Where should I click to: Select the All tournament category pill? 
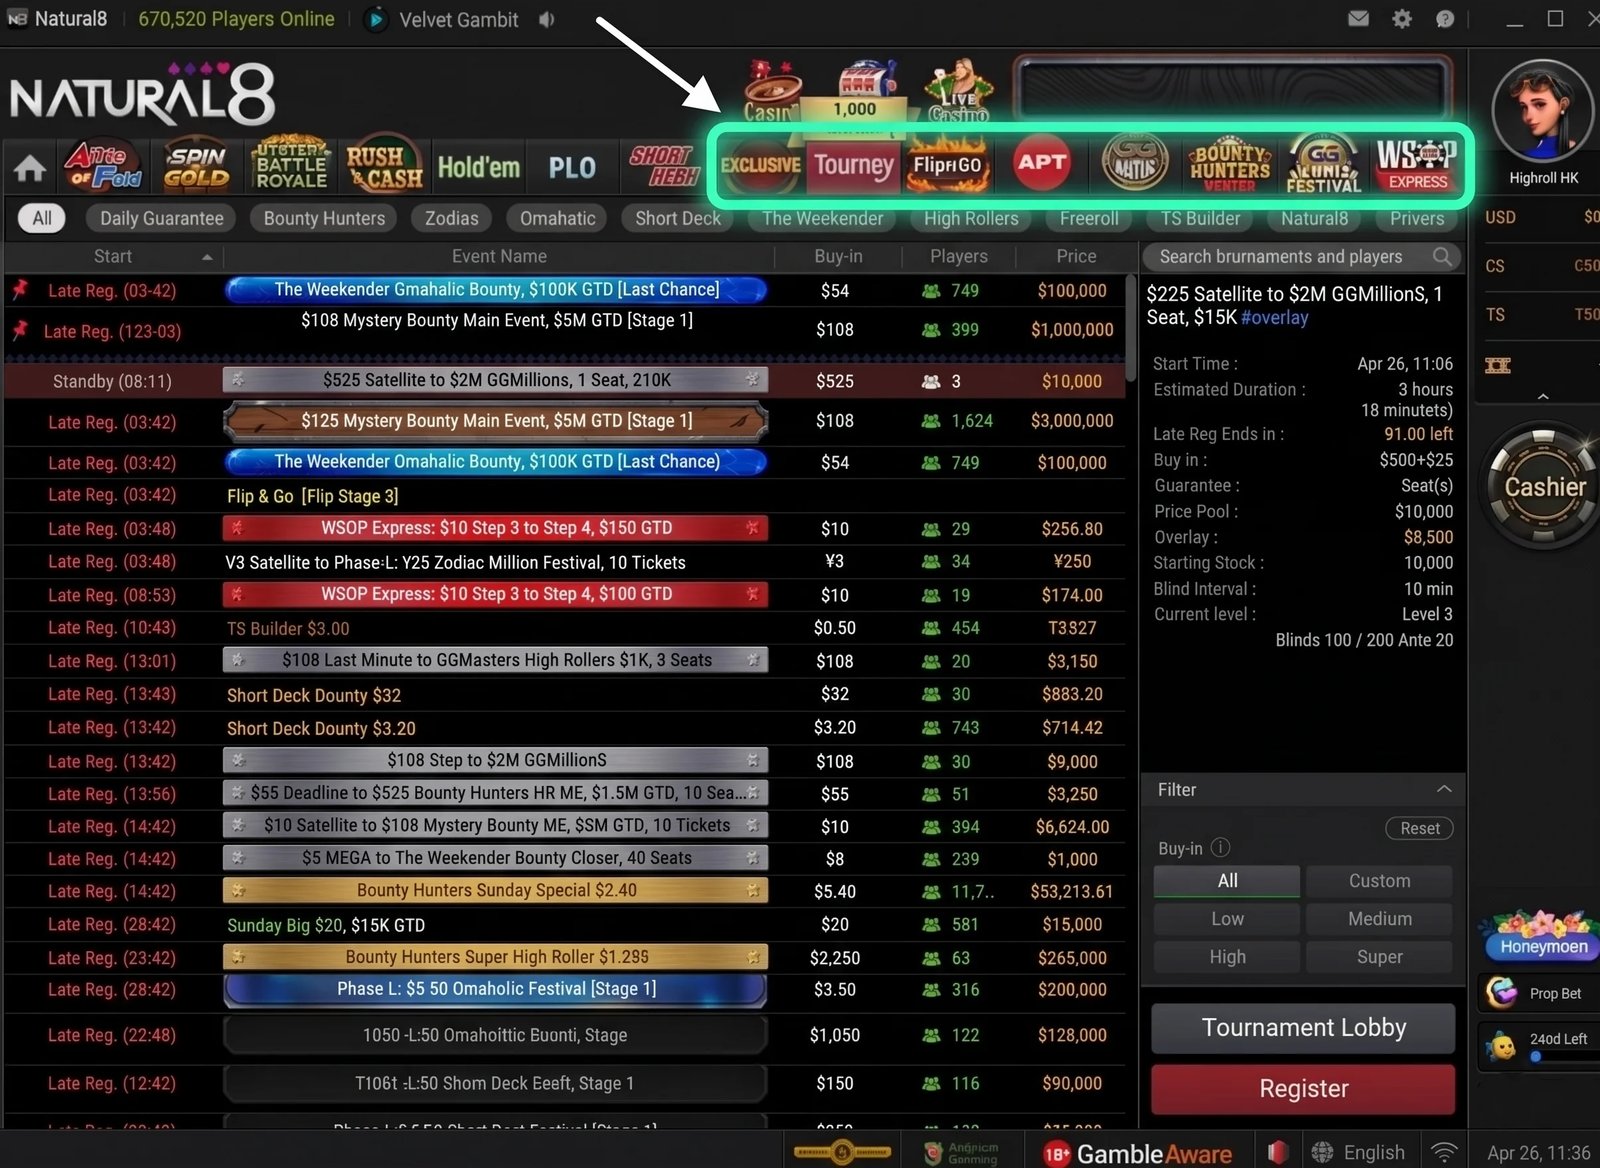point(42,218)
